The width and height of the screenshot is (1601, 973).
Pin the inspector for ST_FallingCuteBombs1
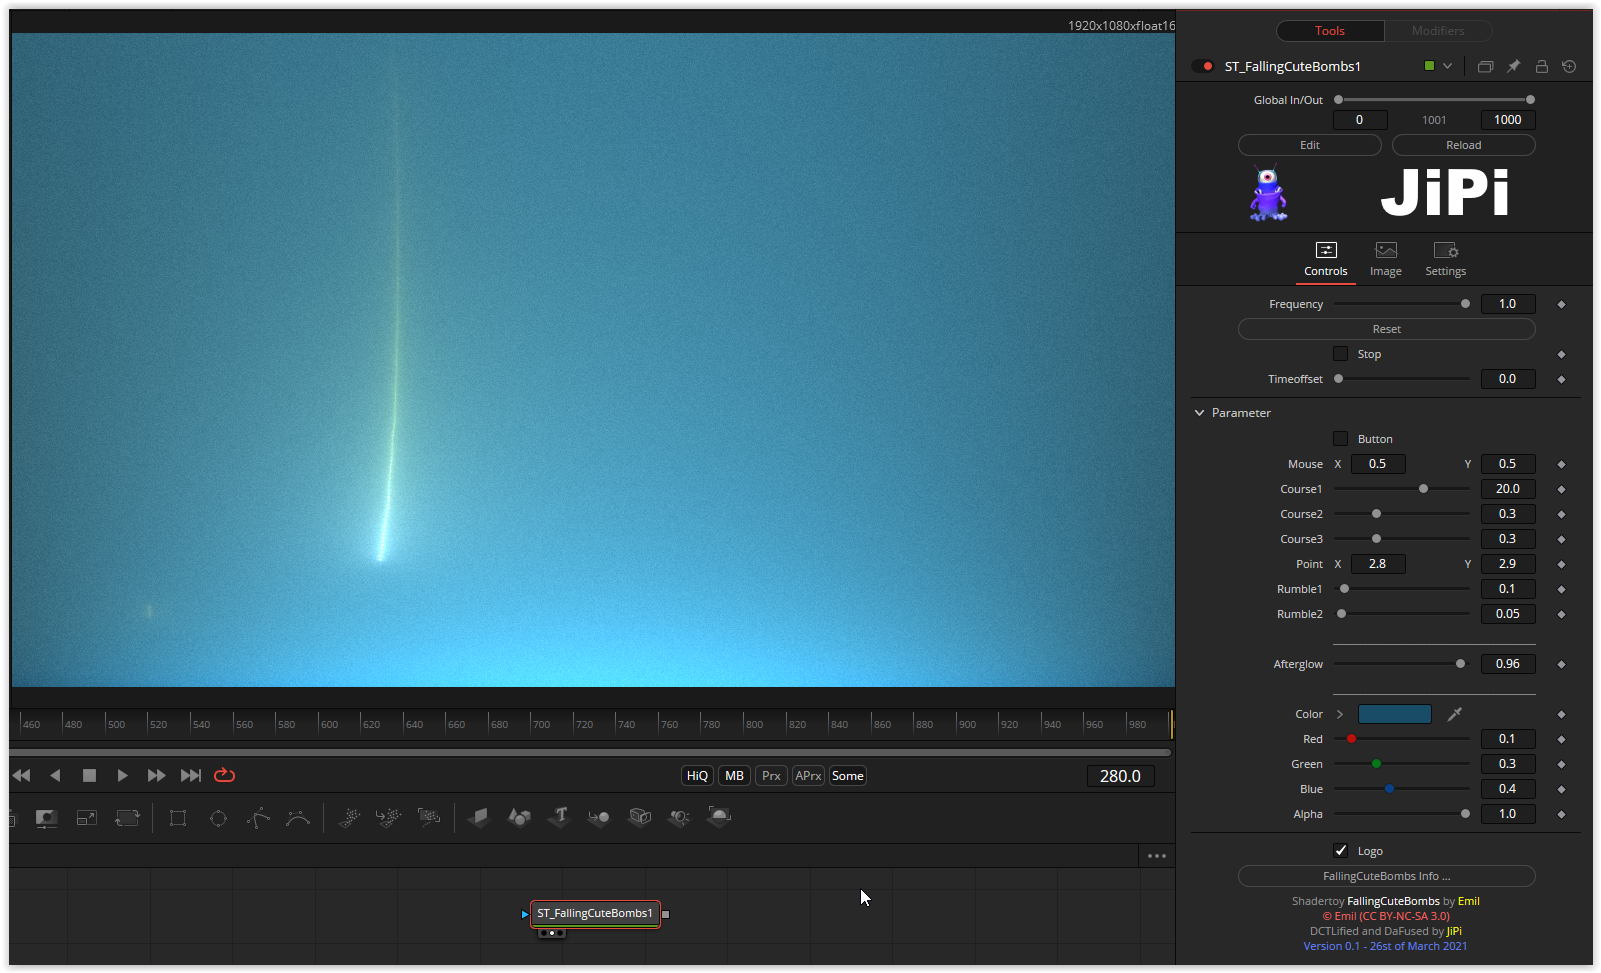(x=1514, y=66)
